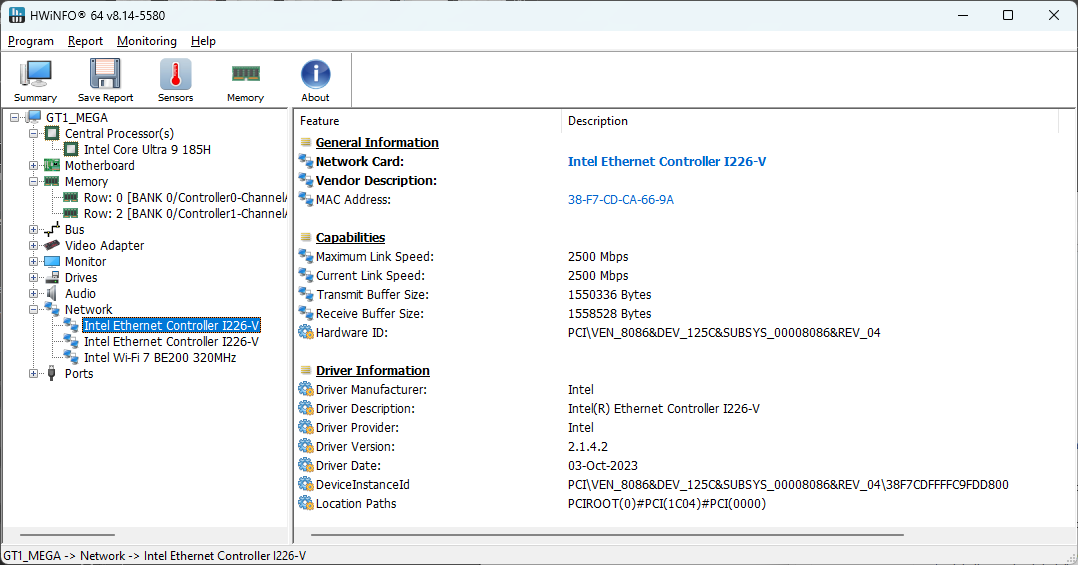Click the network icon beside MAC Address
Viewport: 1078px width, 565px height.
click(306, 199)
